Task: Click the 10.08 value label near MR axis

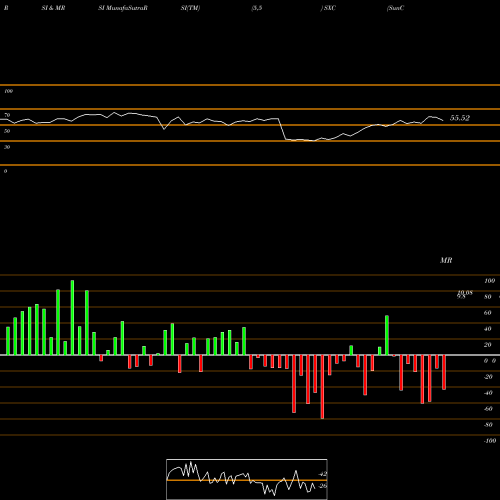Action: [x=465, y=293]
